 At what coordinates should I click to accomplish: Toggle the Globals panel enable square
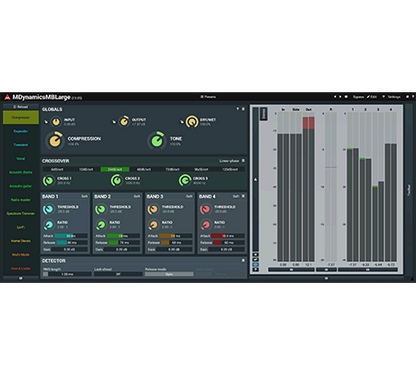[243, 109]
